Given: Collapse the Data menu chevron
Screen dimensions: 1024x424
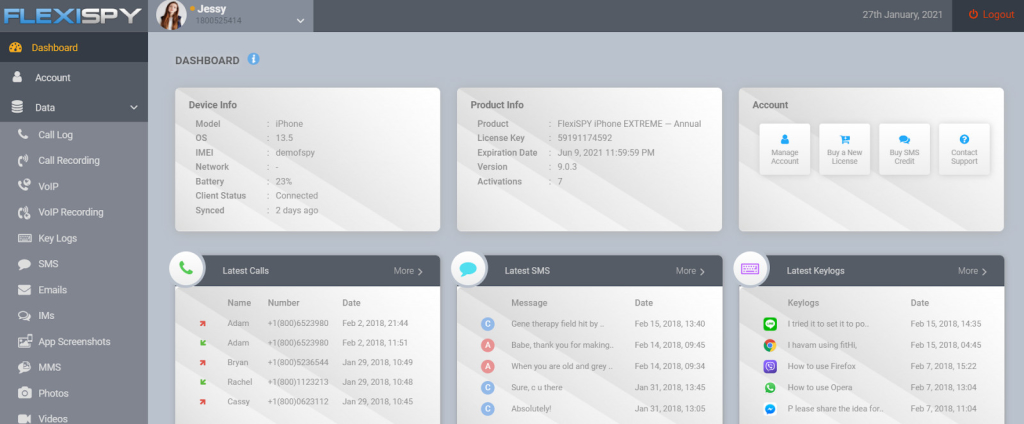Looking at the screenshot, I should coord(134,107).
